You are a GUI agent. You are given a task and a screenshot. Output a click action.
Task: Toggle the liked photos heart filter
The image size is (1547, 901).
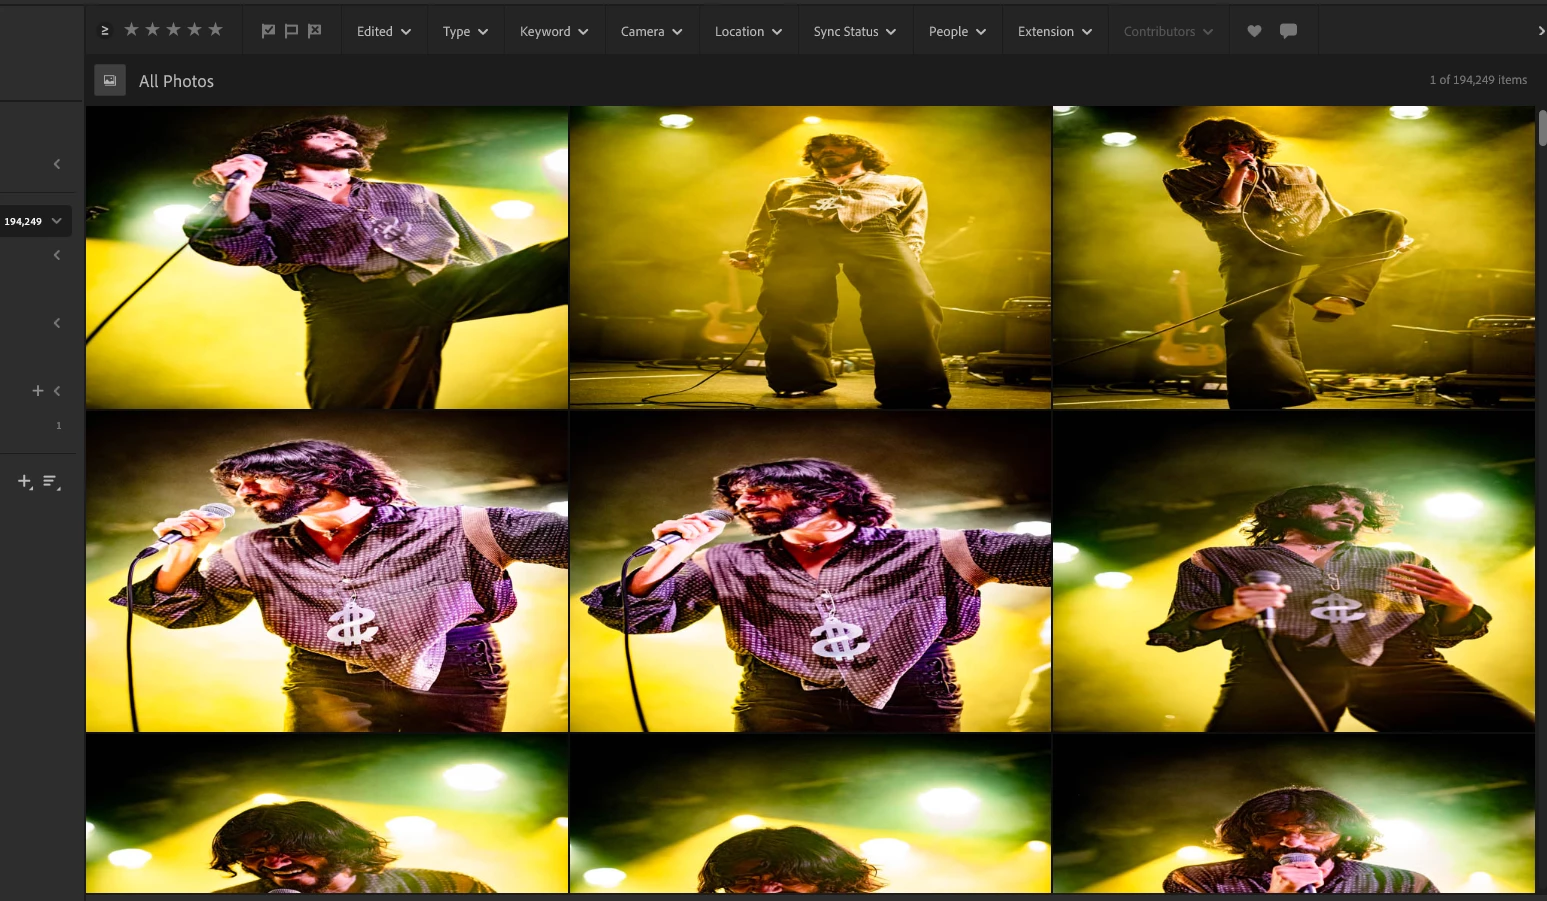point(1254,31)
